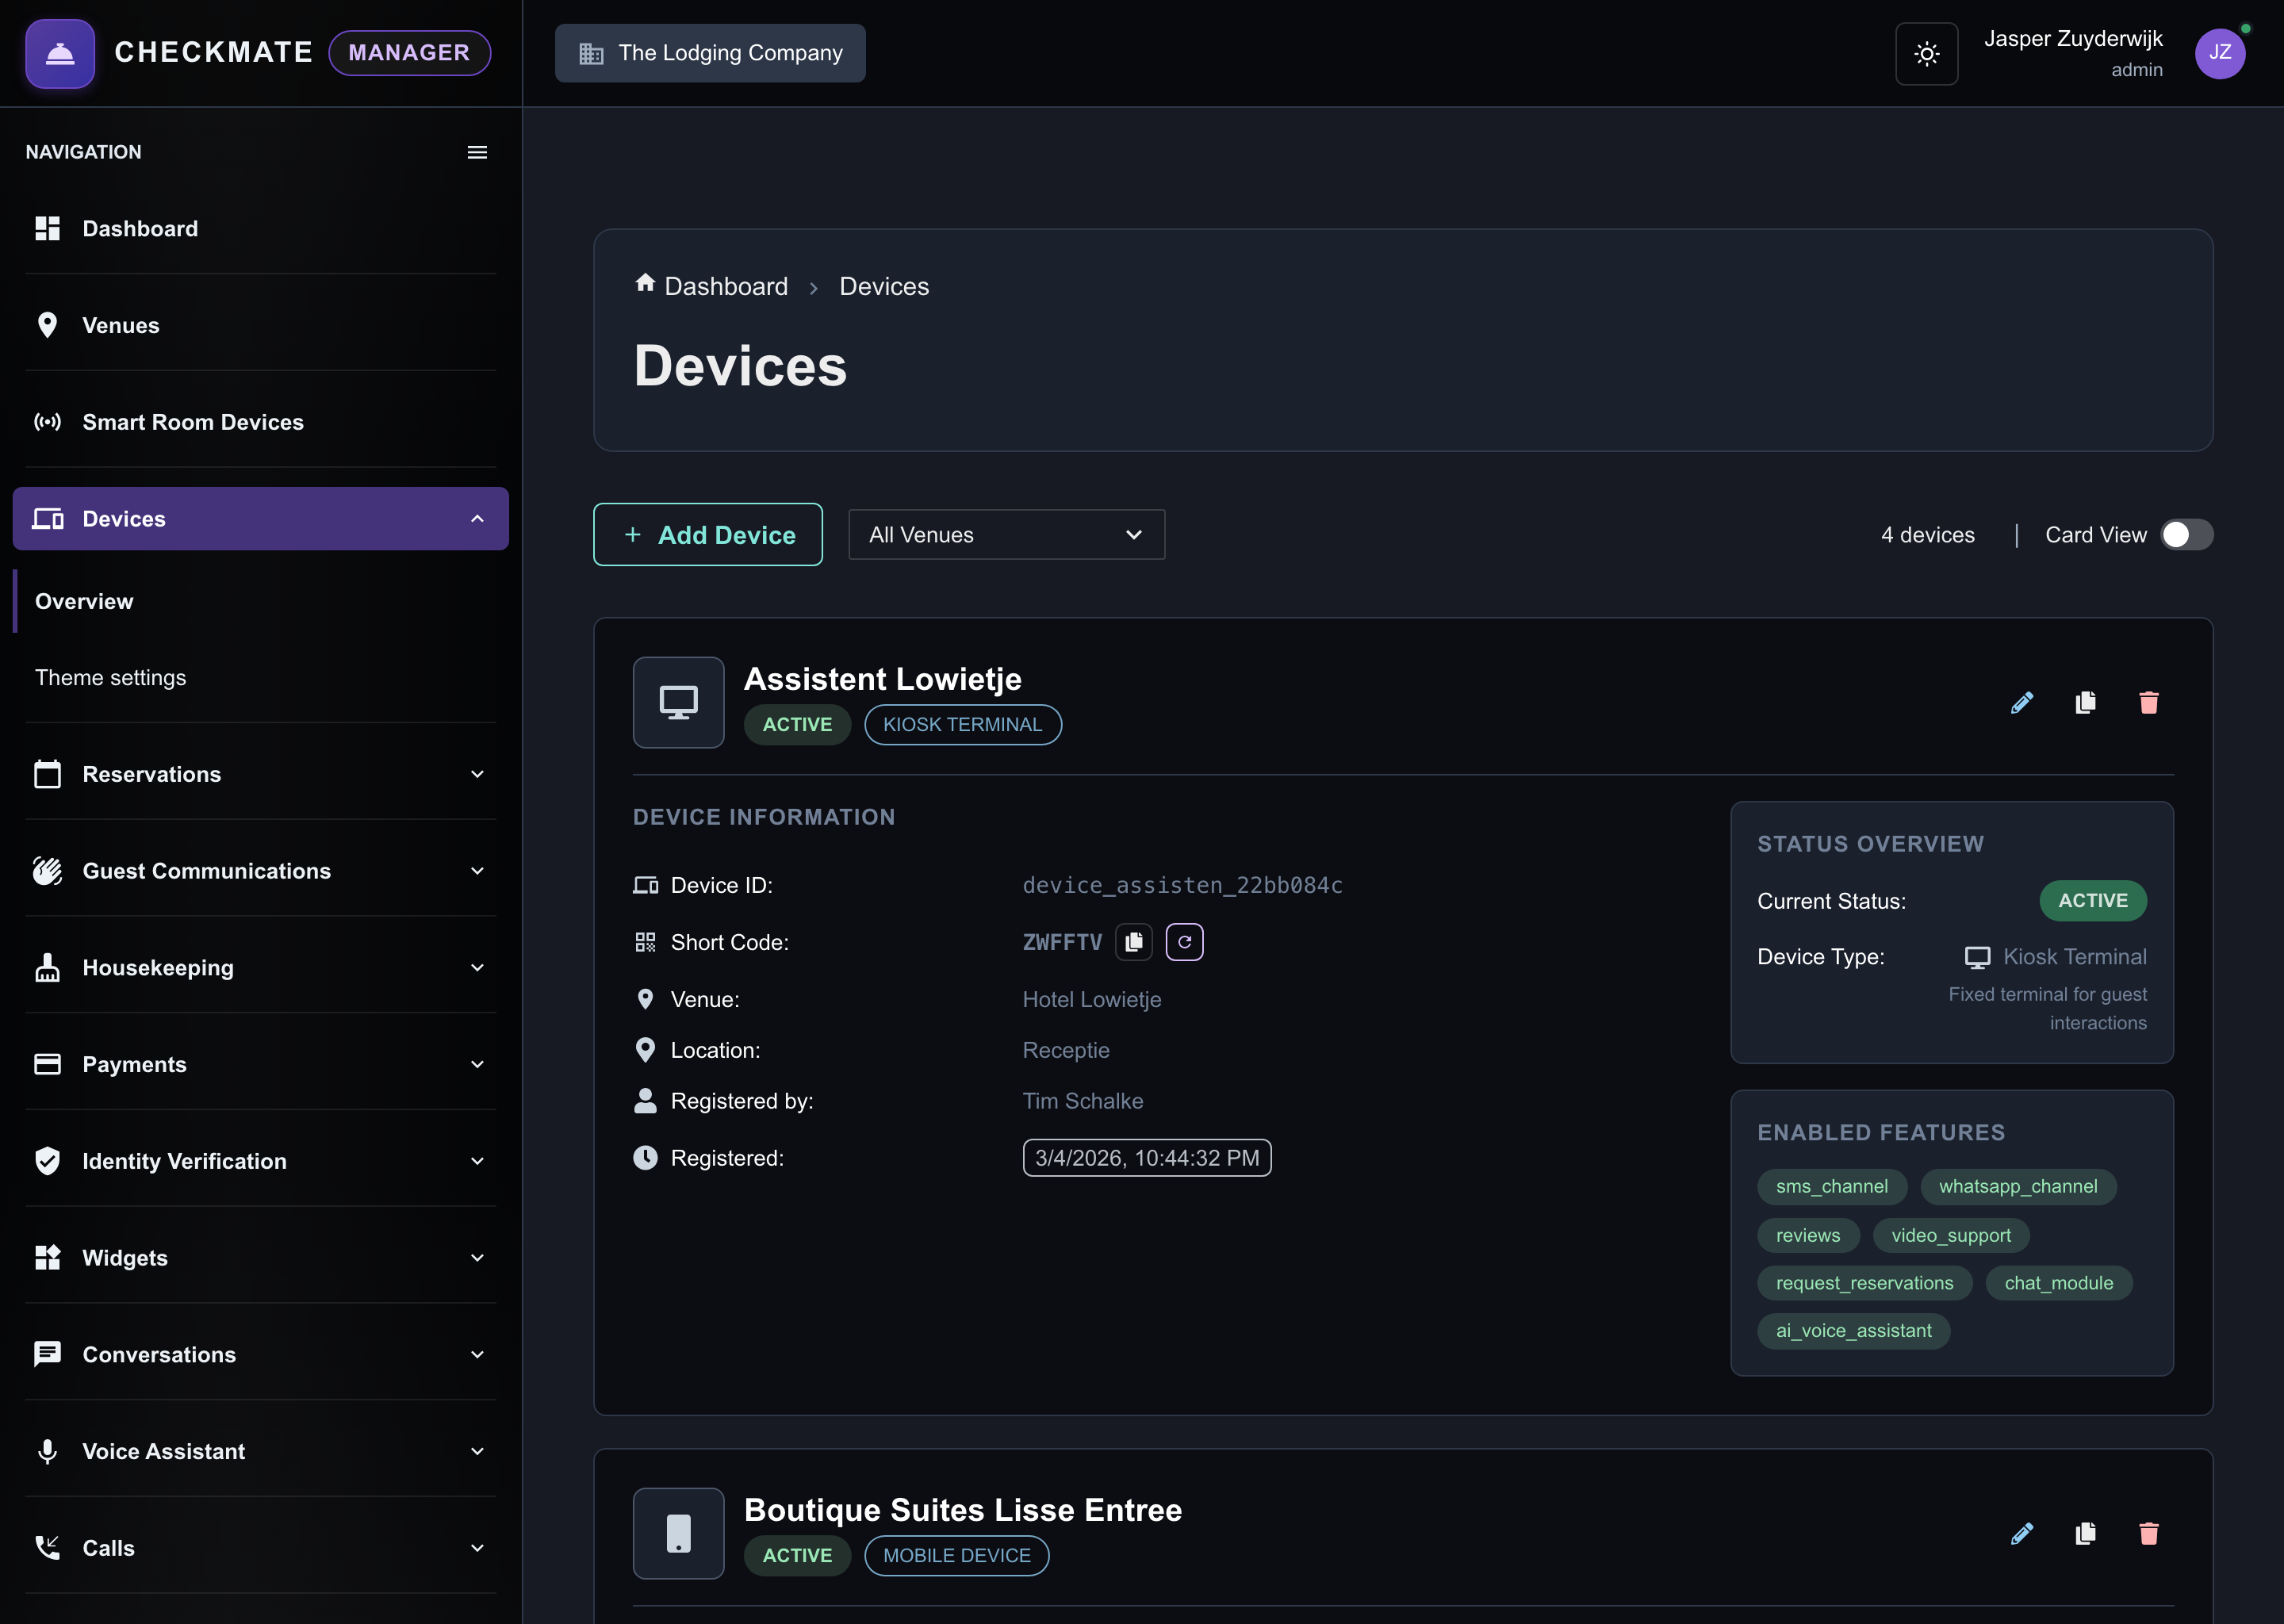Click the registered date 3/4/2026, 10:44:32 PM

click(x=1147, y=1157)
